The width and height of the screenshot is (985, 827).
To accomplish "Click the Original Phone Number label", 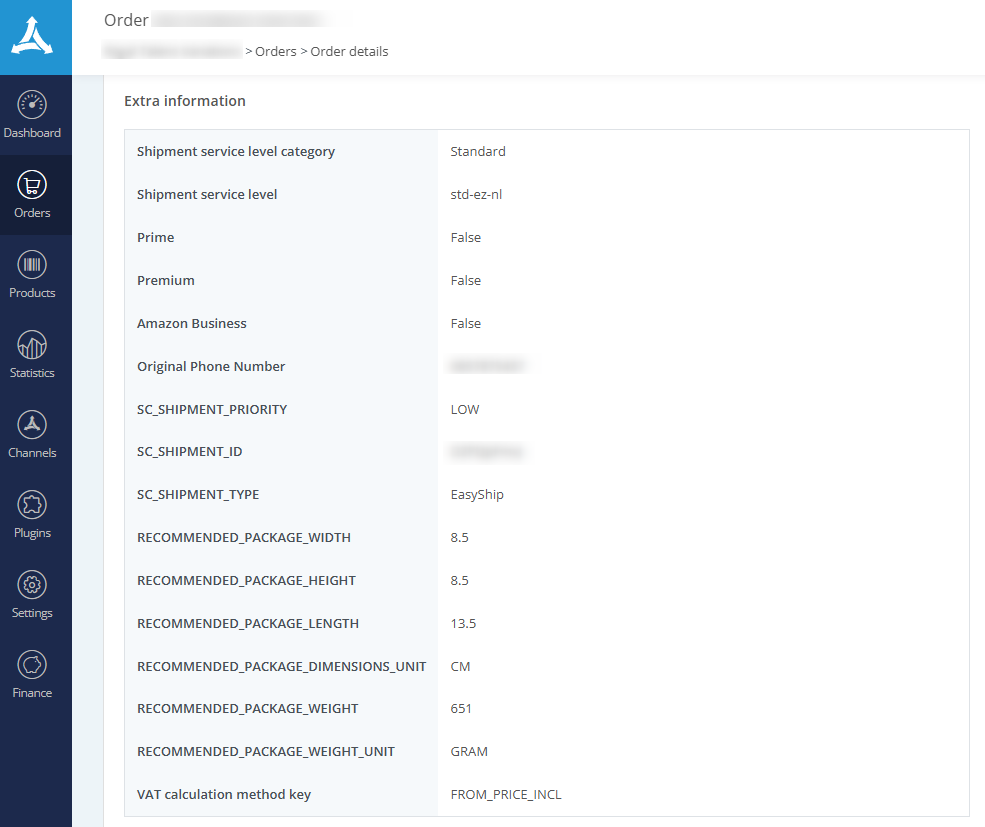I will (x=211, y=366).
